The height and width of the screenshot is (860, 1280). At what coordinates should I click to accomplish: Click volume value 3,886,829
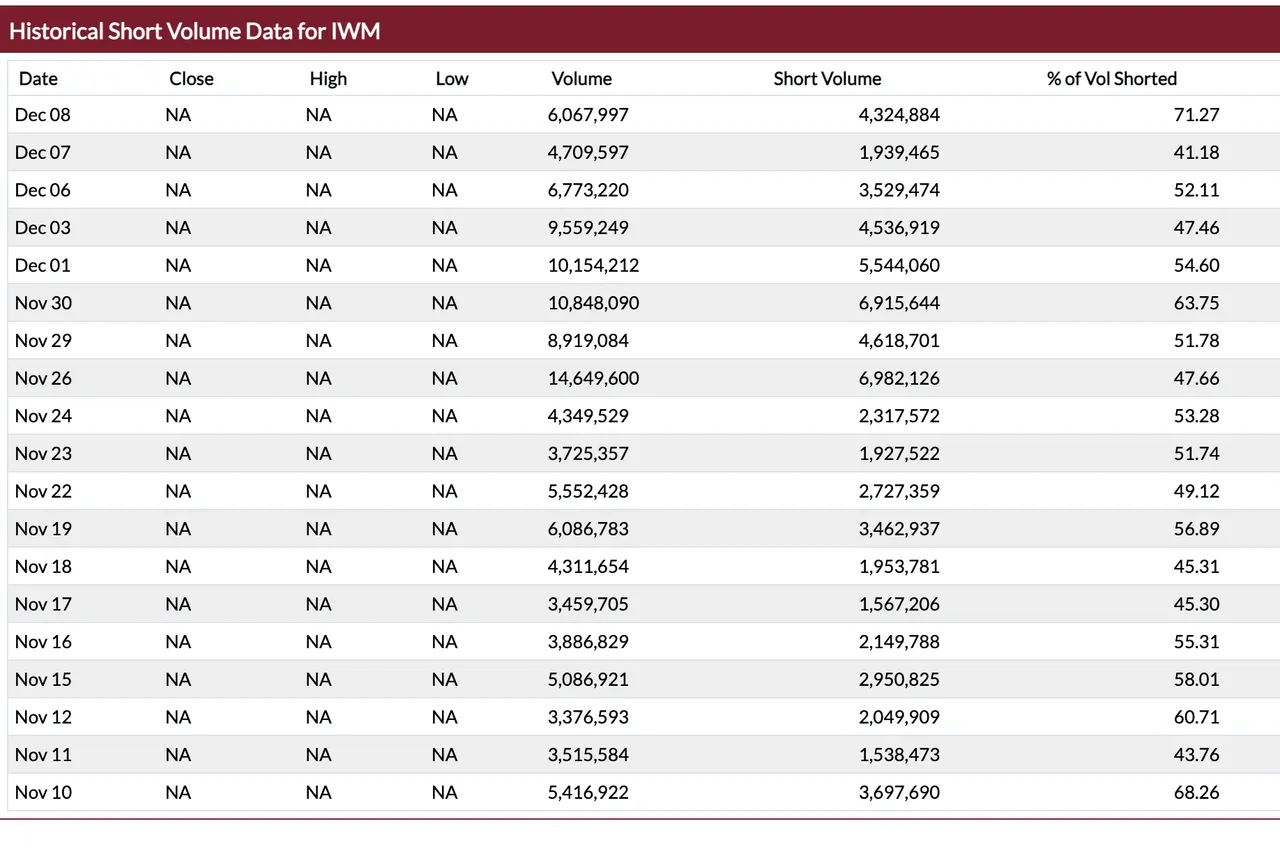[589, 642]
